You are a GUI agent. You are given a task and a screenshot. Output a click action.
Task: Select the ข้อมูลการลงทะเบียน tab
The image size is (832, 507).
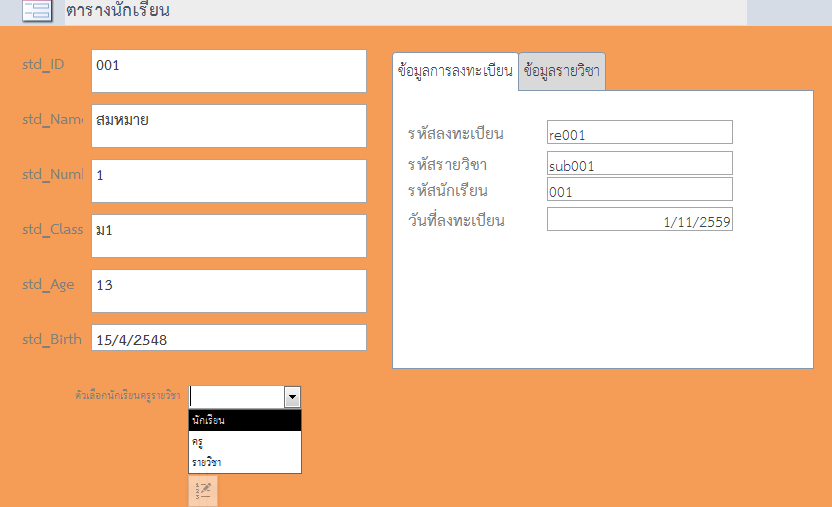tap(455, 72)
